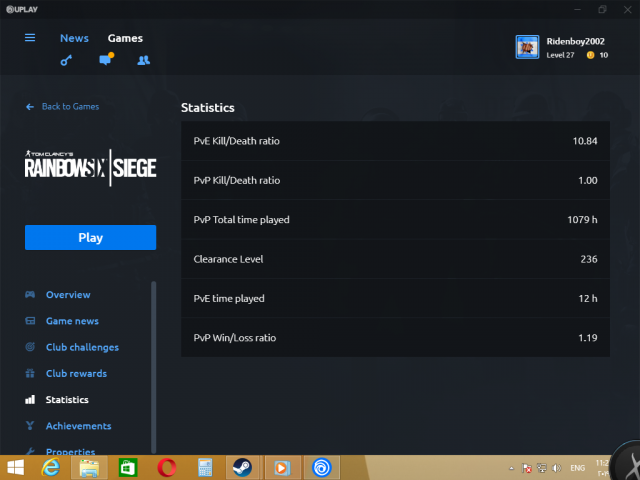Image resolution: width=640 pixels, height=480 pixels.
Task: Click the Club rewards gift icon
Action: 30,373
